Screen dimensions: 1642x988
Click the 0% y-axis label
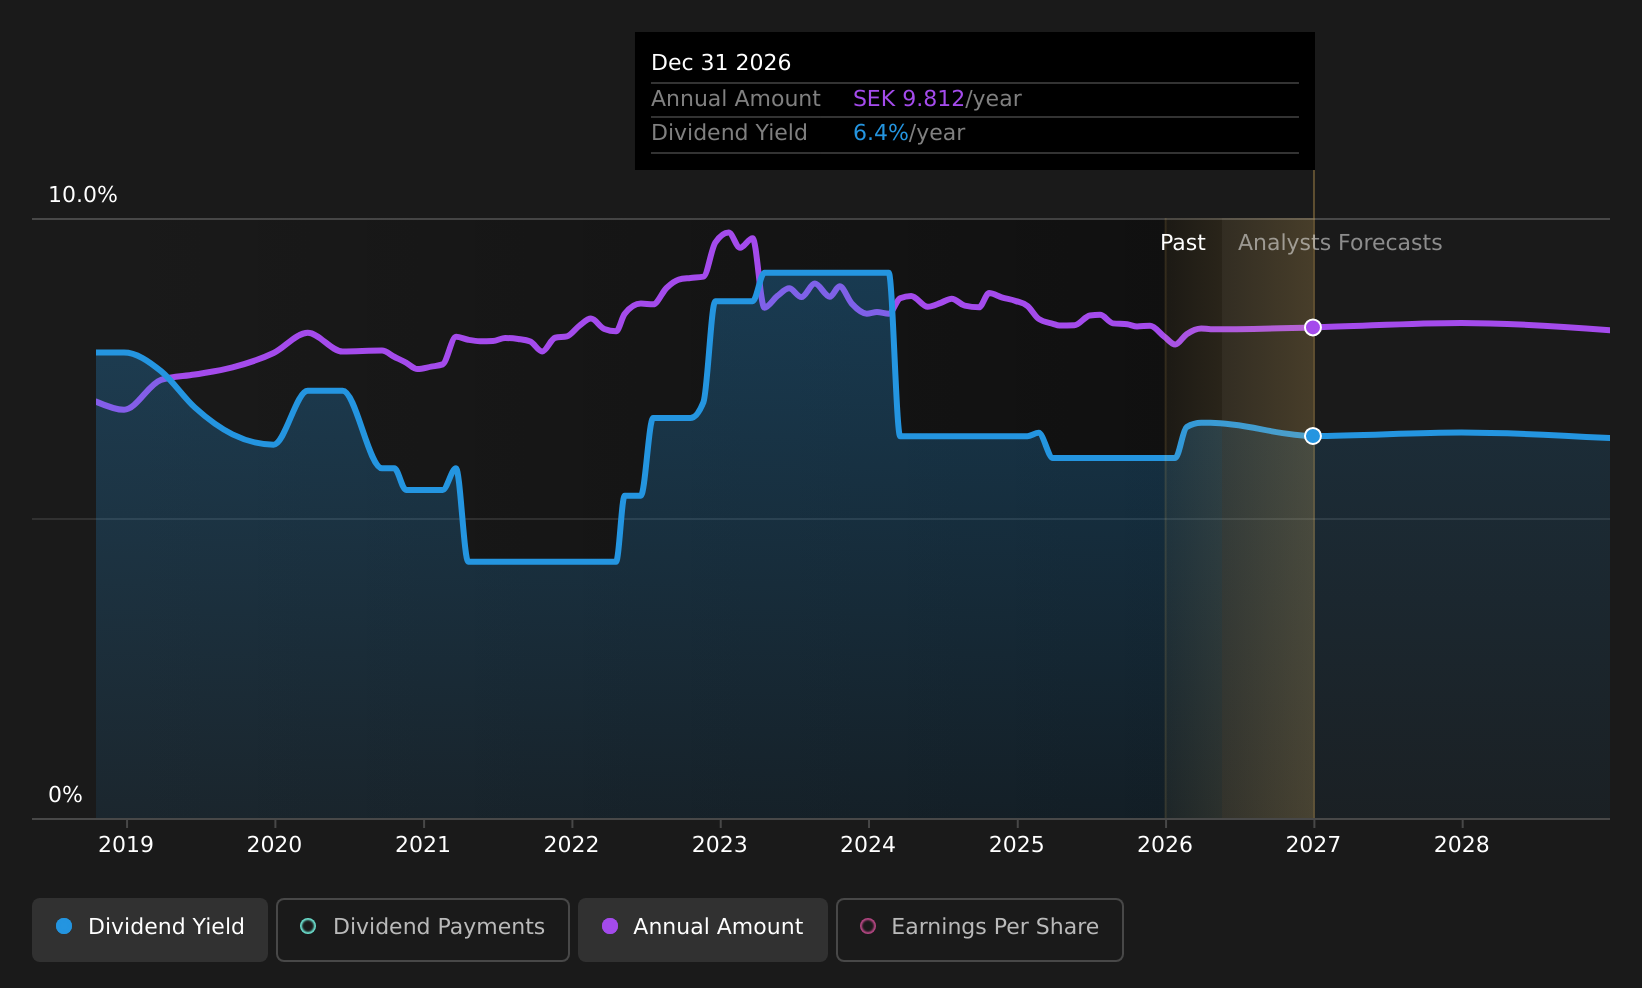[x=65, y=795]
